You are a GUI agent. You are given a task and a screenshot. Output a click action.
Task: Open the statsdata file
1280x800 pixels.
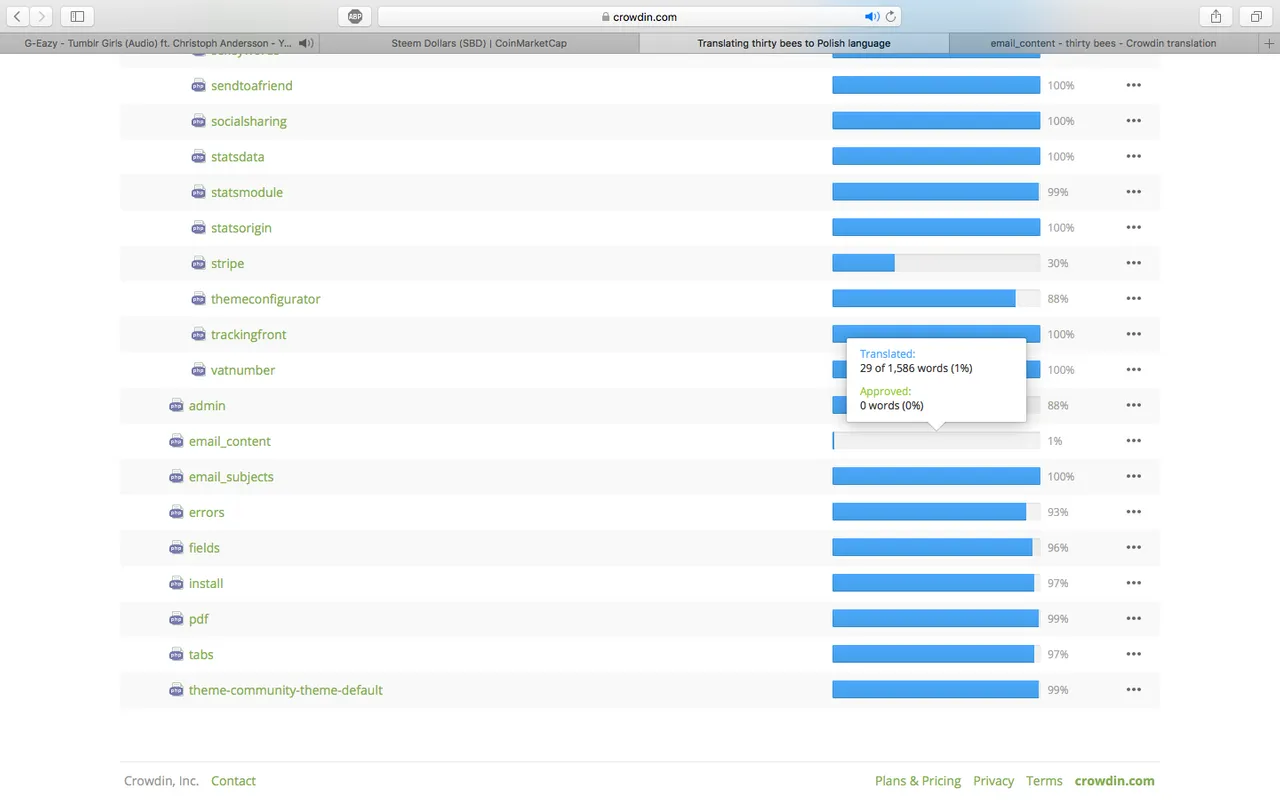pyautogui.click(x=237, y=157)
